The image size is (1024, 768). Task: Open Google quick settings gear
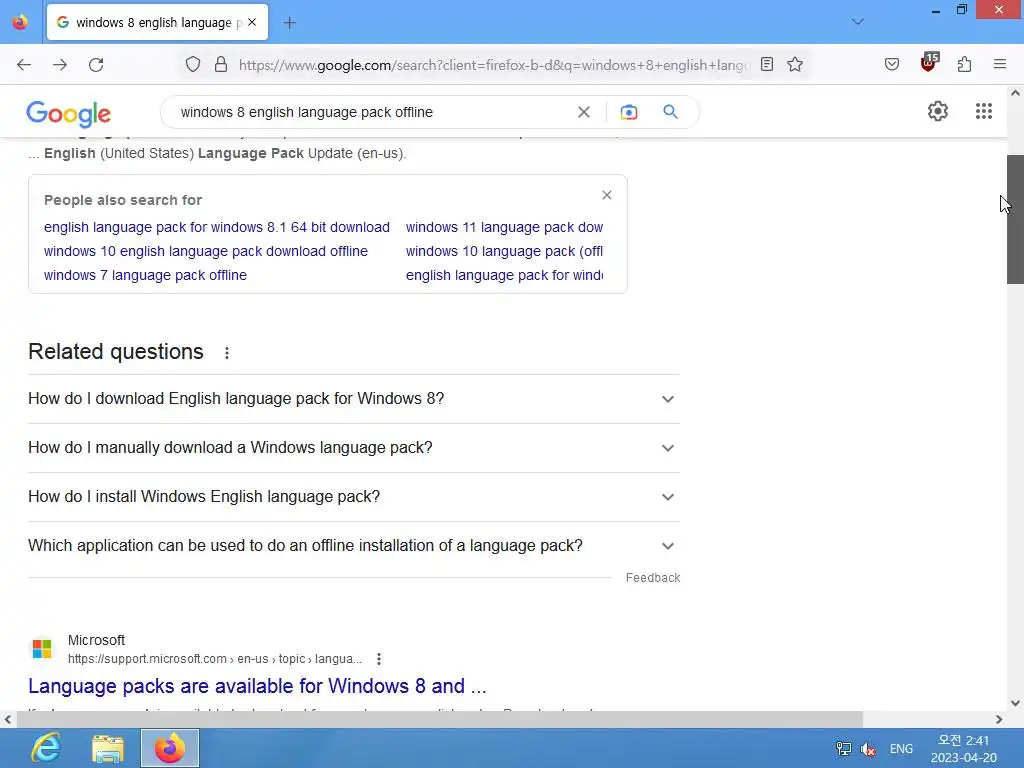[x=938, y=111]
